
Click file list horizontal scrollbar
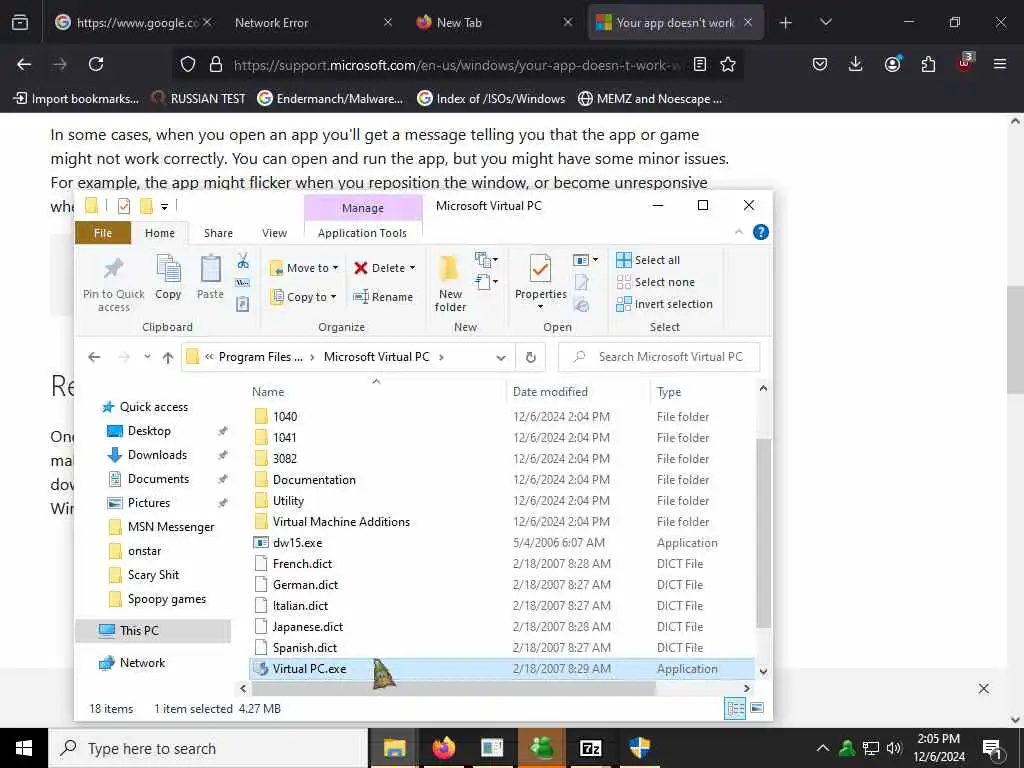point(453,688)
